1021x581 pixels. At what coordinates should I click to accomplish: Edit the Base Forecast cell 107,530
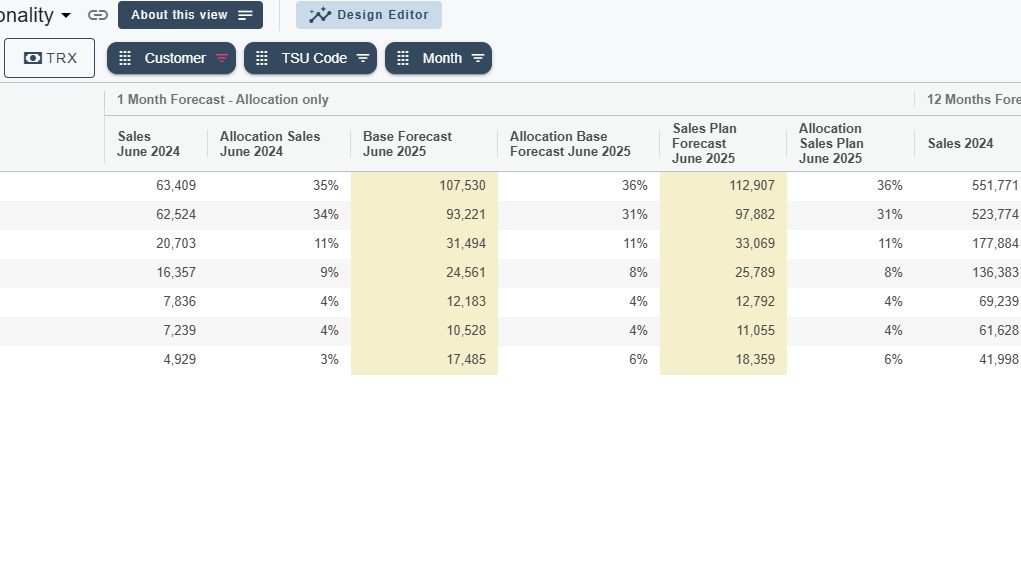[424, 186]
